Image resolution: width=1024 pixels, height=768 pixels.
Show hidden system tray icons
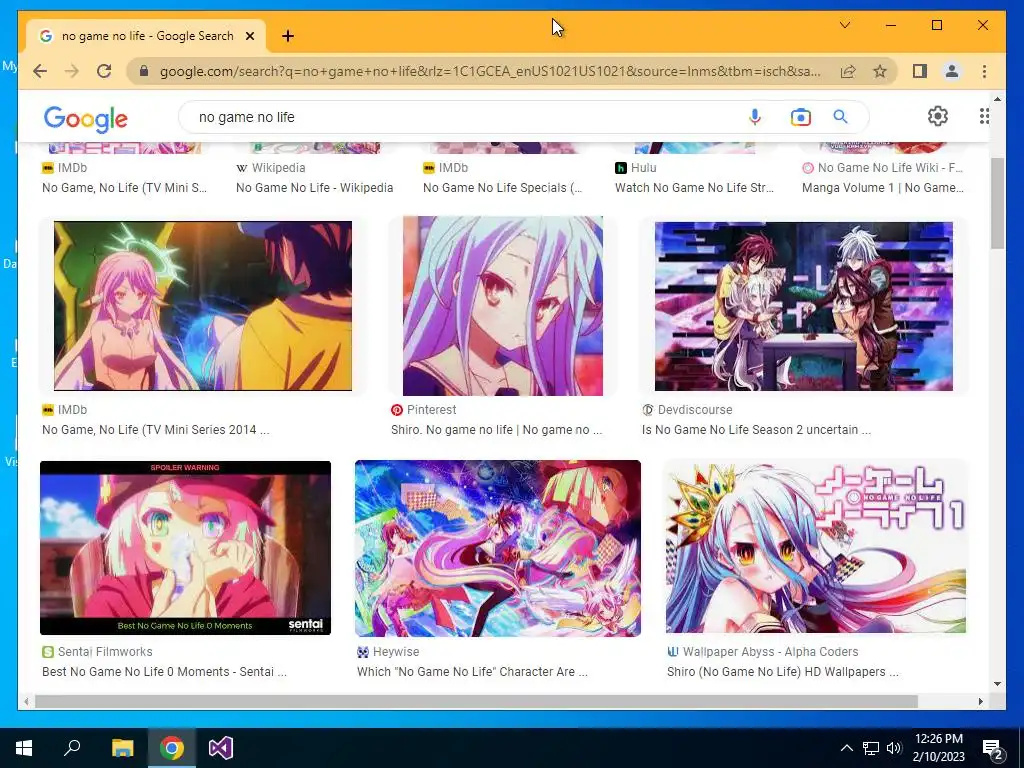(846, 748)
